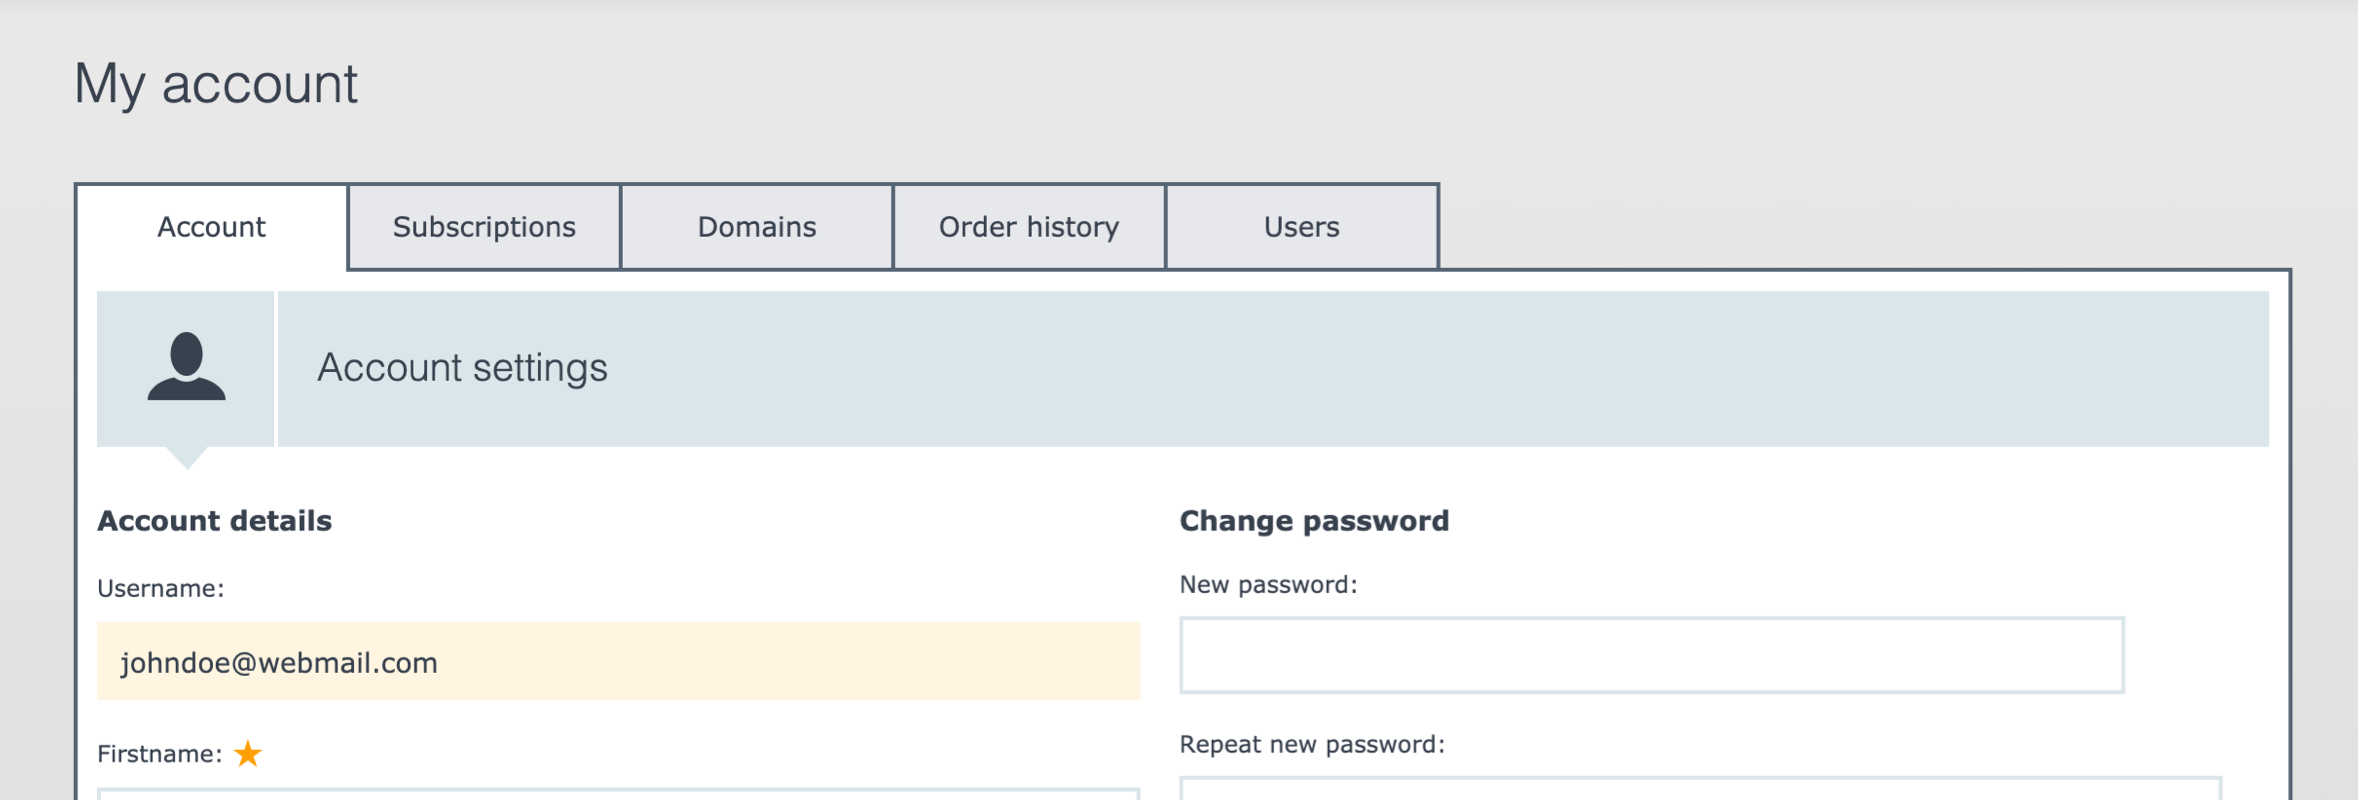Click the Firstname label text

[159, 754]
